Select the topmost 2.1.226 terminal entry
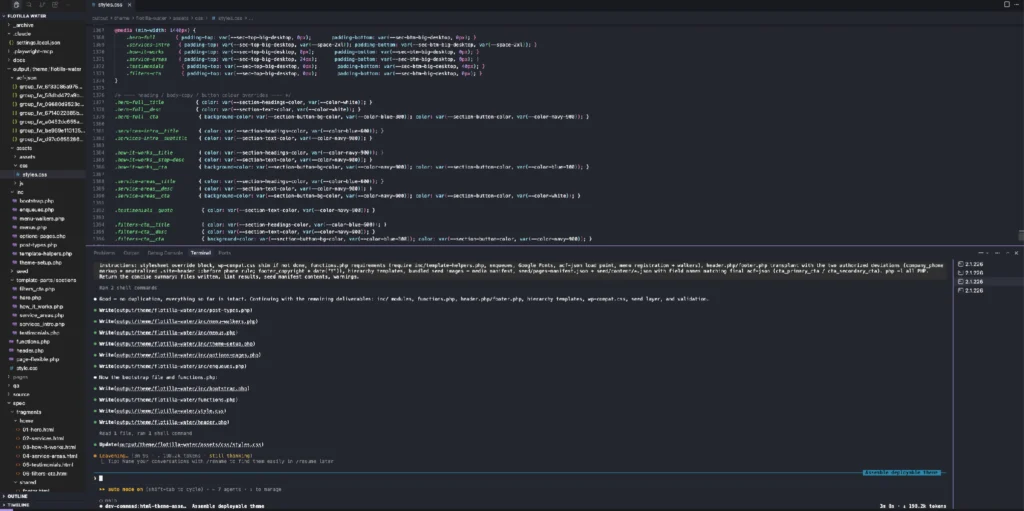1024x511 pixels. point(989,264)
